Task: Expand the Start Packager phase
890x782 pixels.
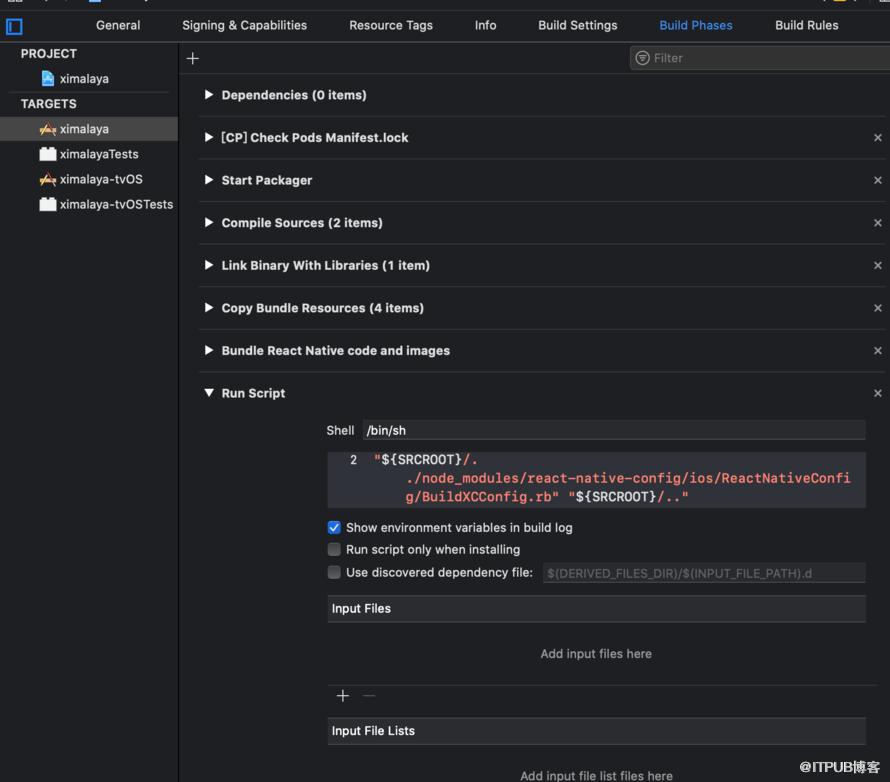Action: coord(209,180)
